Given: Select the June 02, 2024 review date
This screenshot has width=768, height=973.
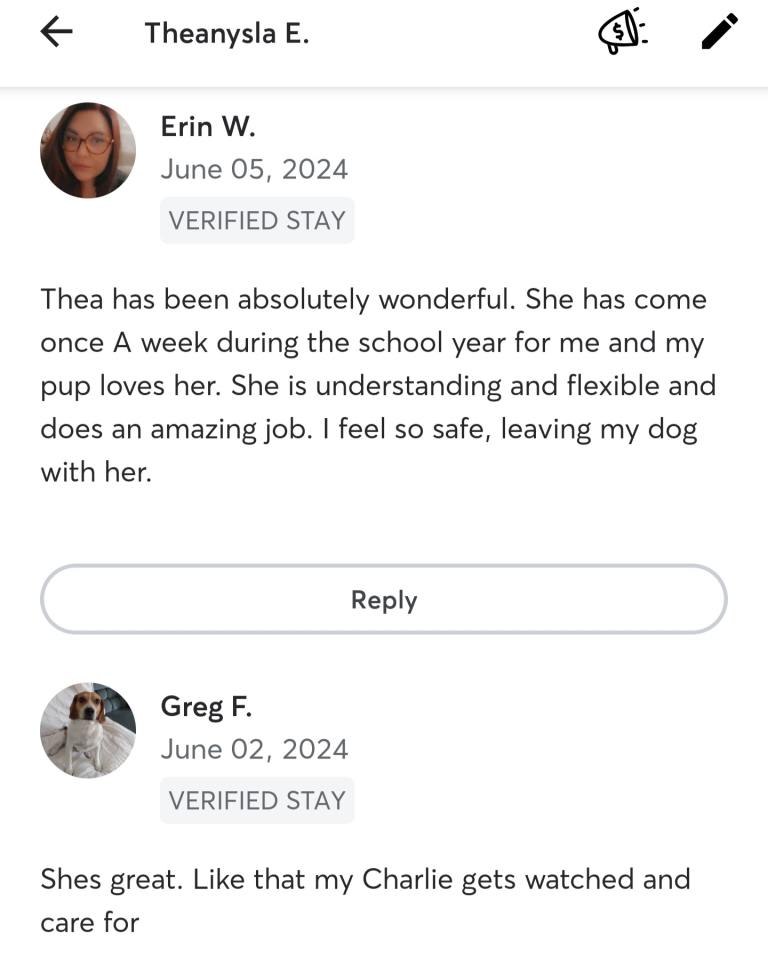Looking at the screenshot, I should pos(254,749).
